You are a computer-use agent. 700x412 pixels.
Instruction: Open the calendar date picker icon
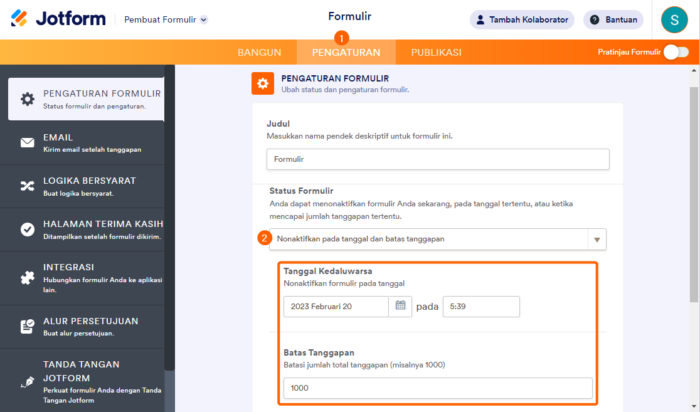coord(400,306)
